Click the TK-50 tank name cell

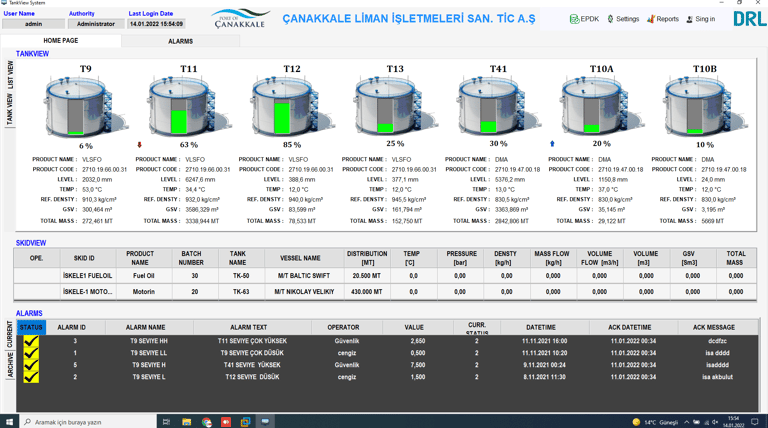(241, 276)
